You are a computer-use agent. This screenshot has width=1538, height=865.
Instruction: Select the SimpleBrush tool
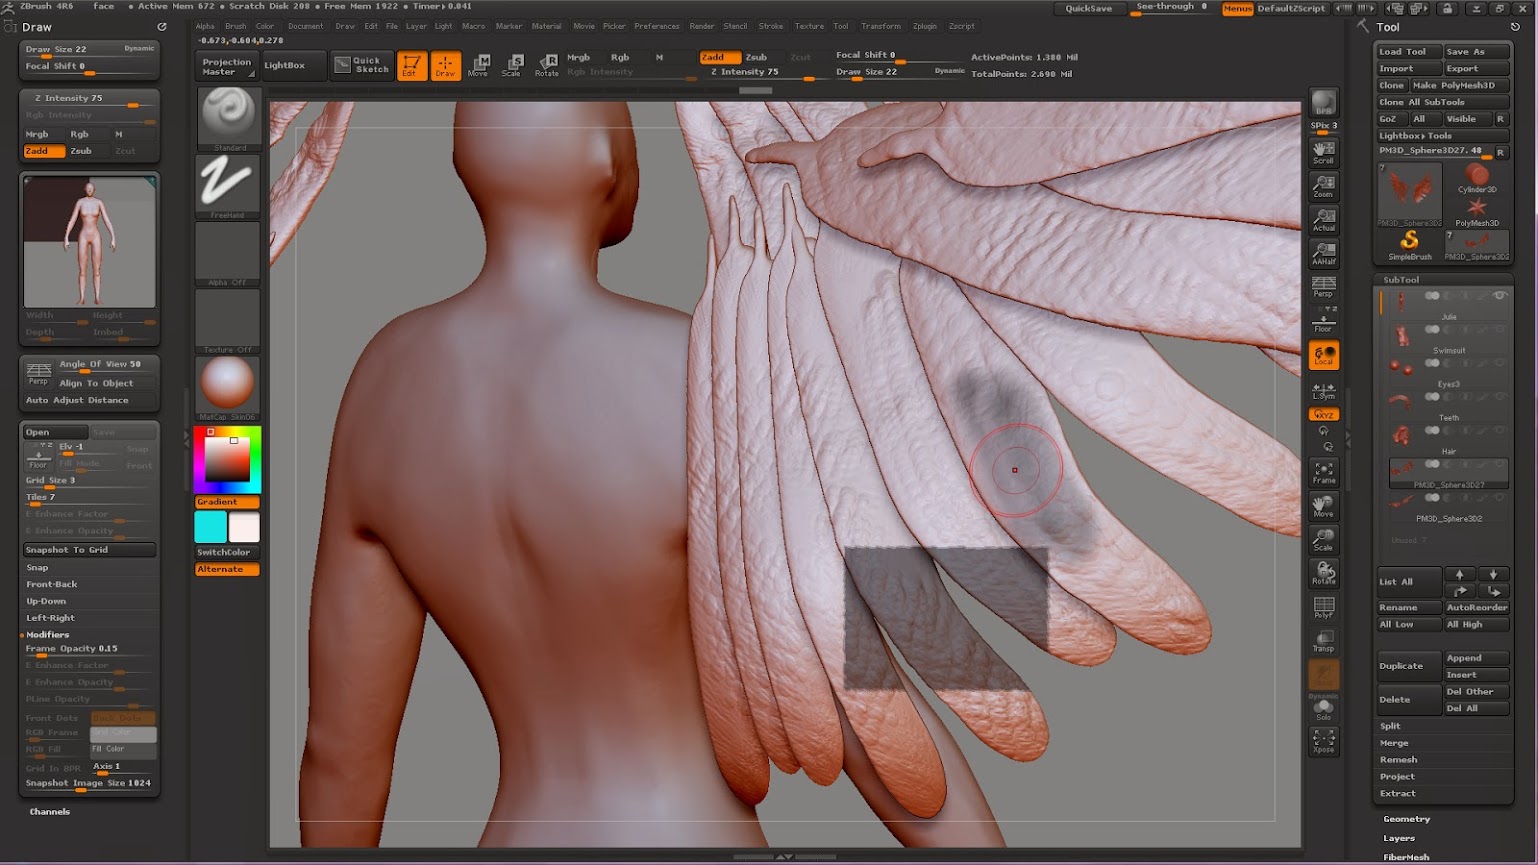1410,245
